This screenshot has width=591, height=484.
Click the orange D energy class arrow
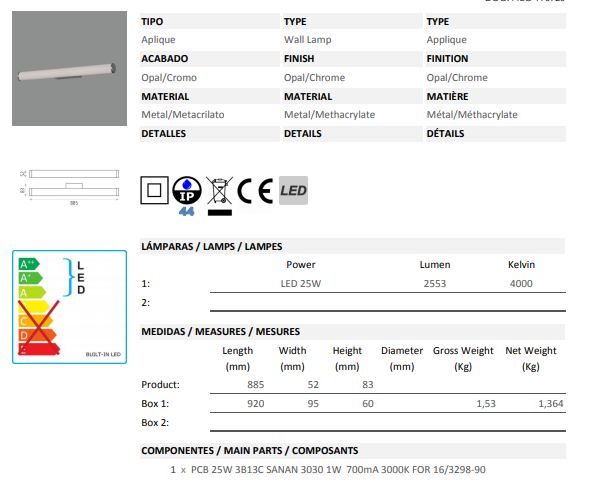click(37, 335)
